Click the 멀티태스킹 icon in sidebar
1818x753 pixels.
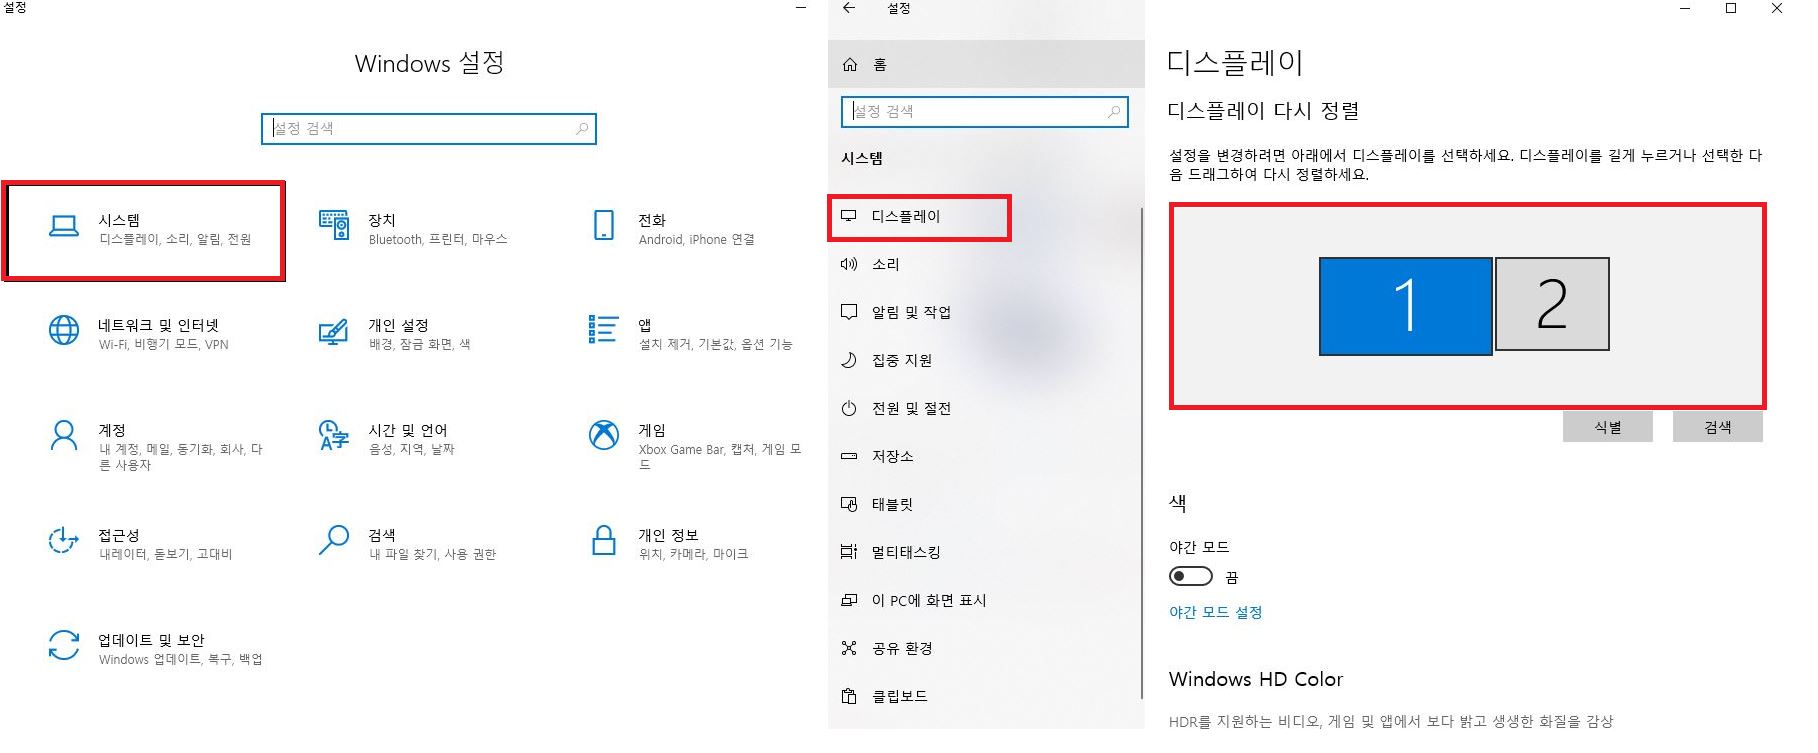point(849,552)
